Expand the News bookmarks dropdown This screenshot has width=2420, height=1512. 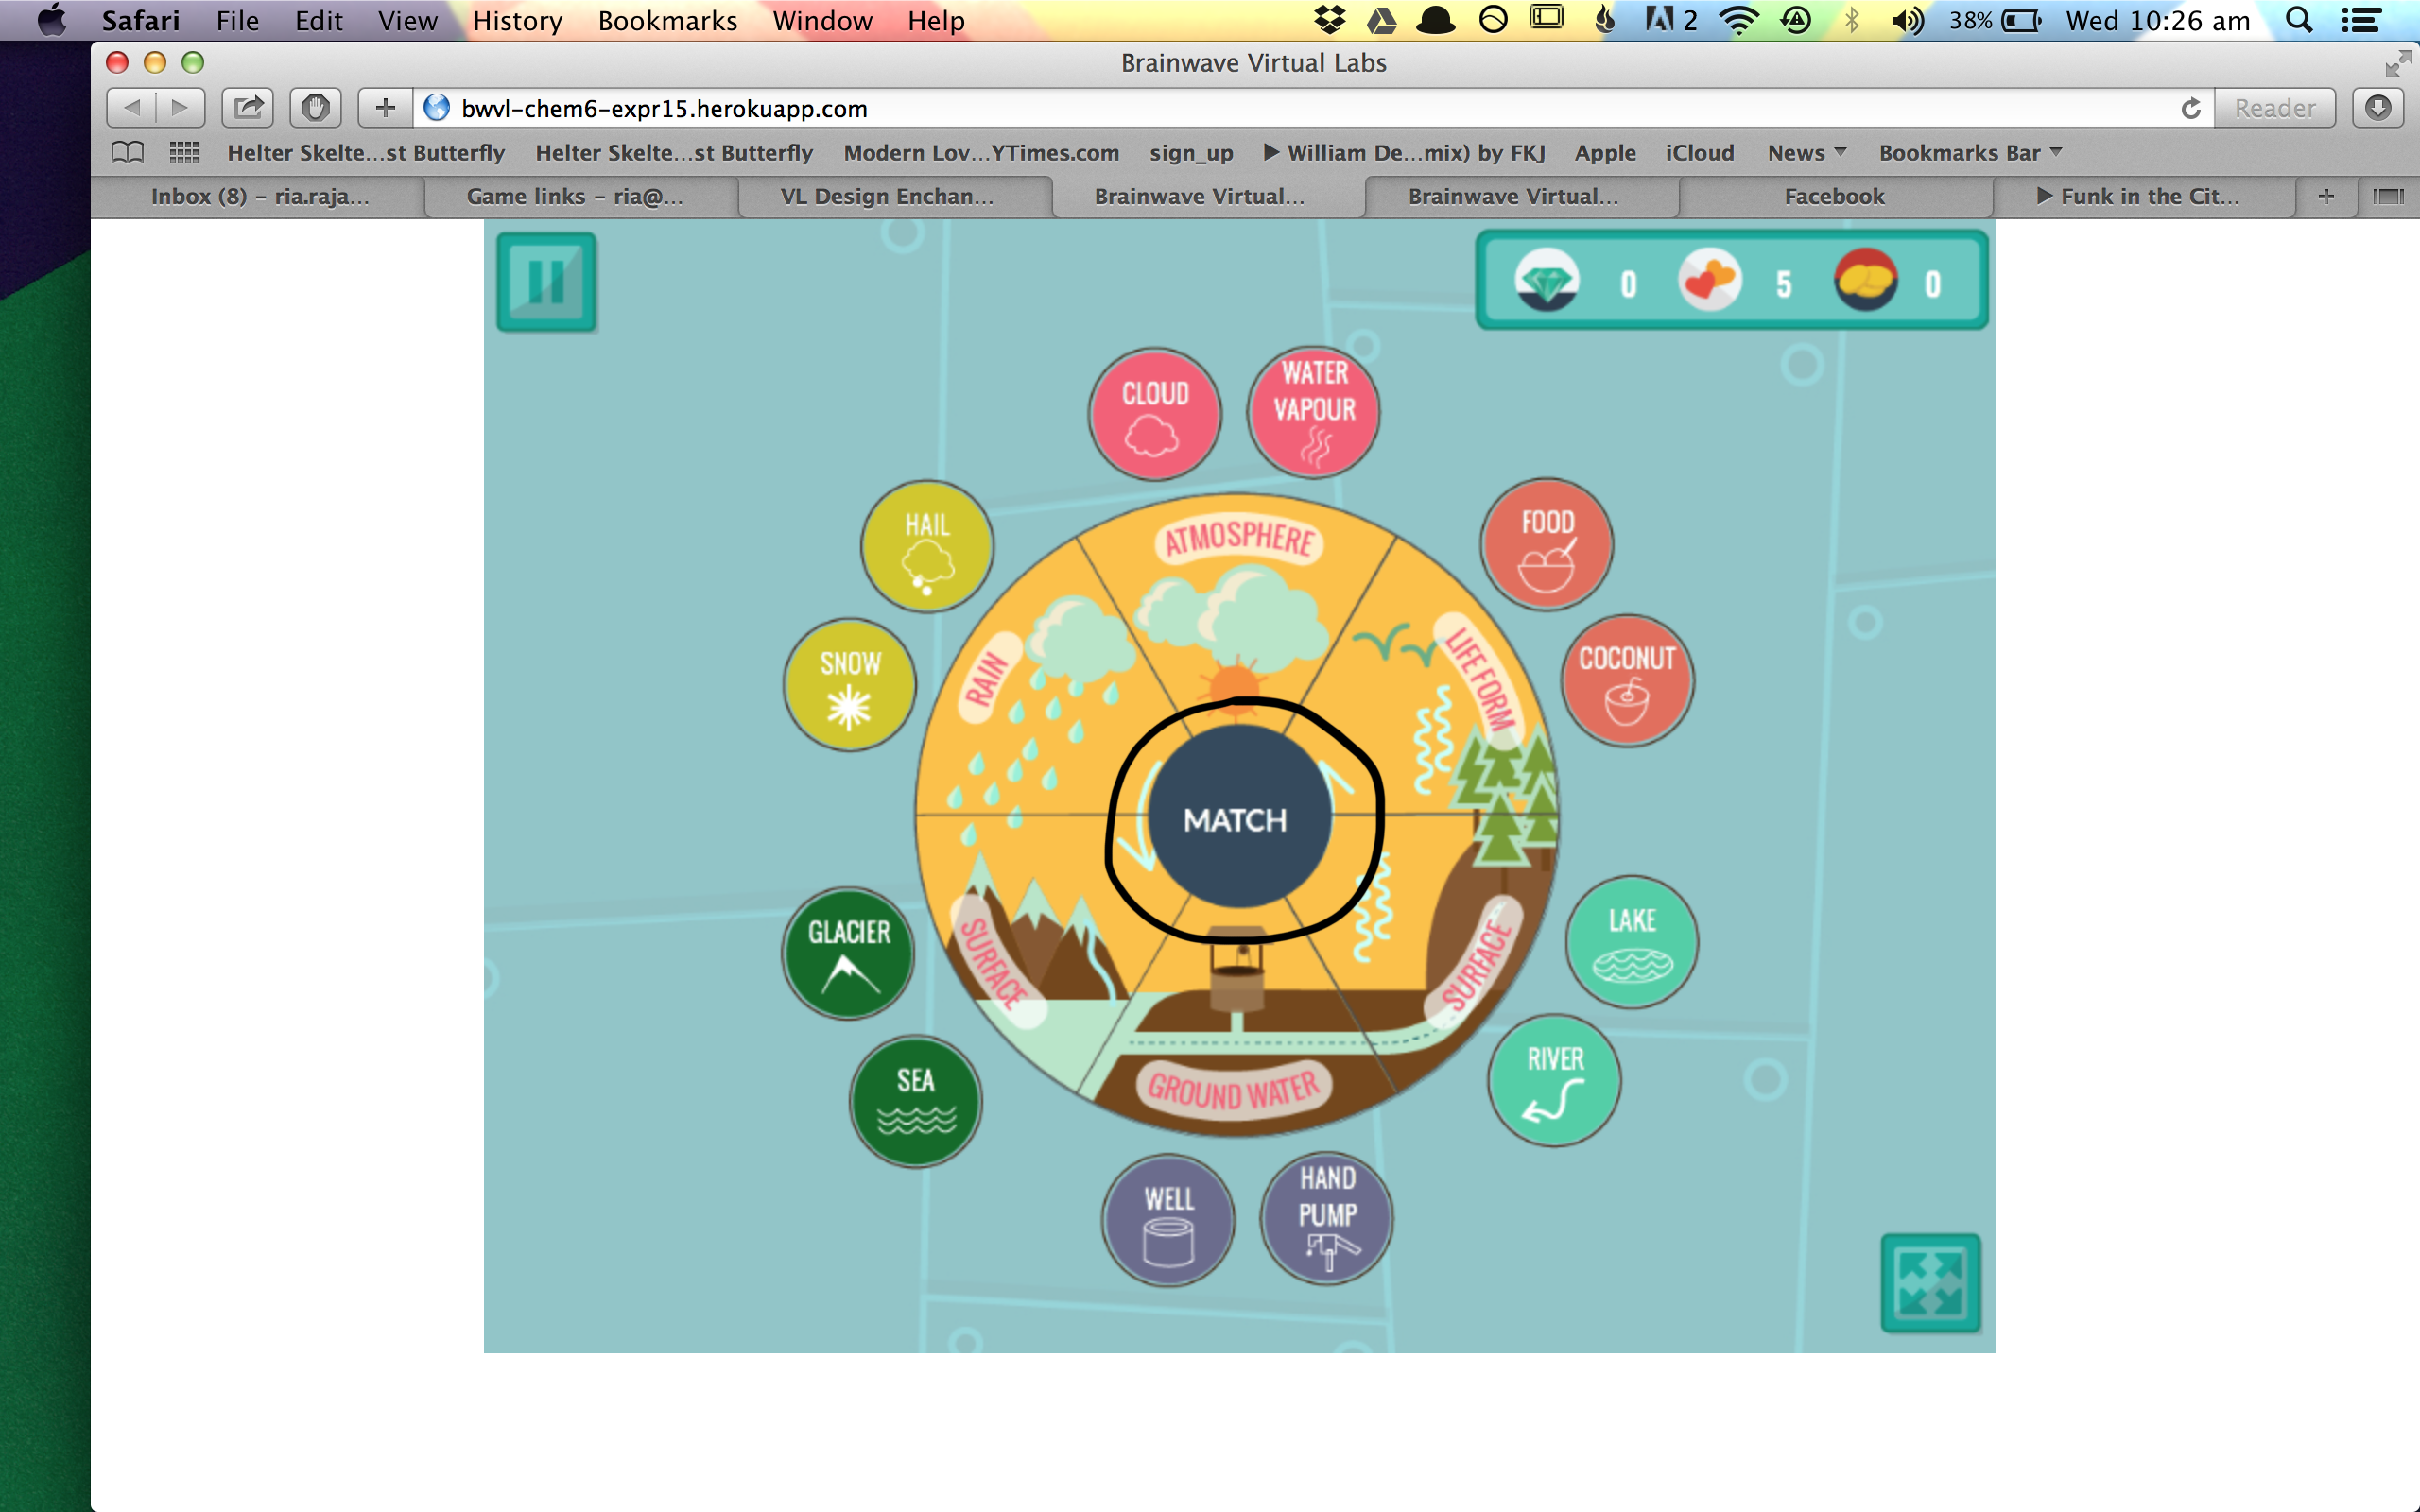click(1806, 153)
